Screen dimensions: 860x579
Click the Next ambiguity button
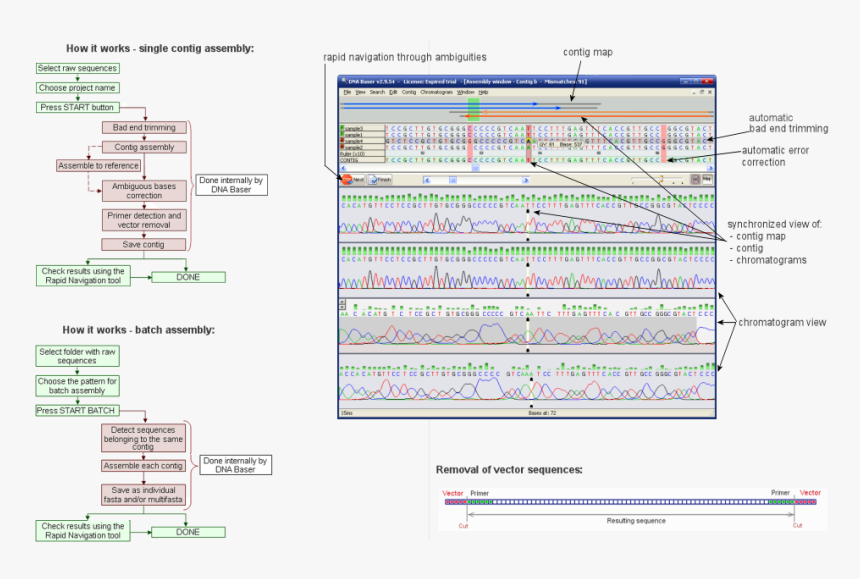[353, 179]
